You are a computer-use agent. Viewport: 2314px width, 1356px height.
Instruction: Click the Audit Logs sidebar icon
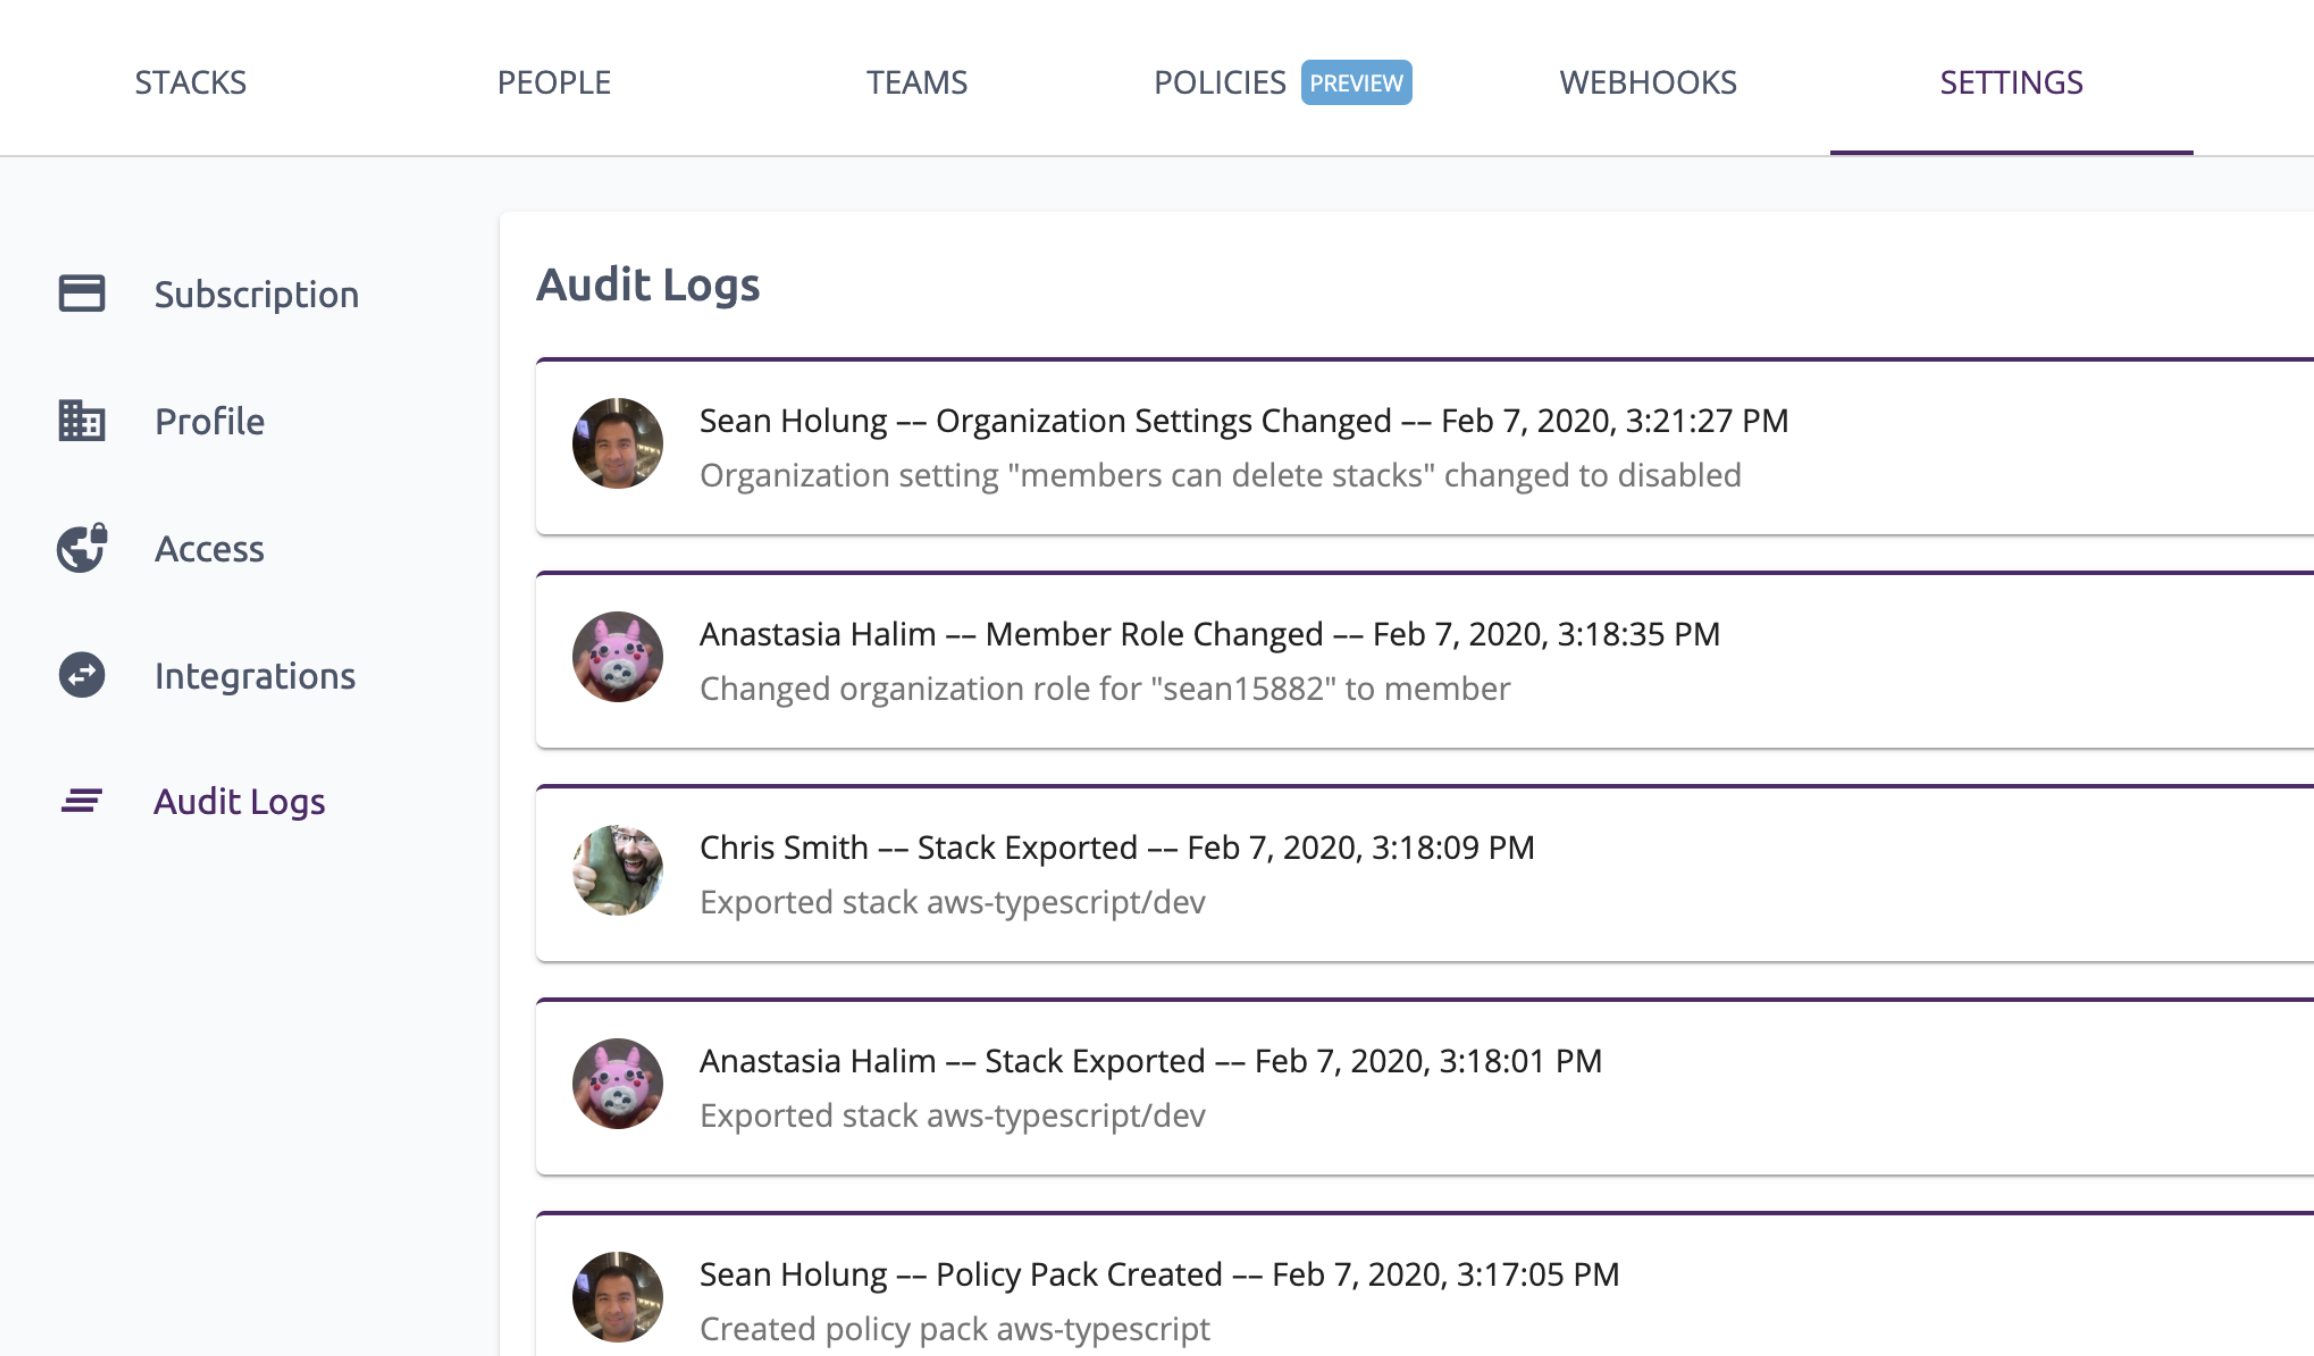79,799
